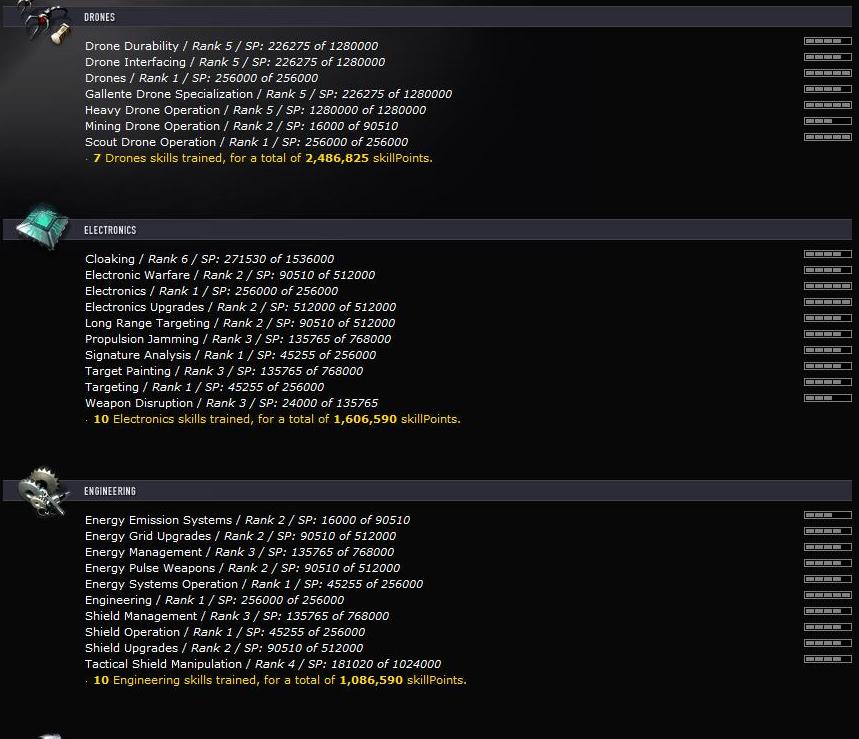
Task: Click the Drone Durability level bar
Action: (827, 42)
